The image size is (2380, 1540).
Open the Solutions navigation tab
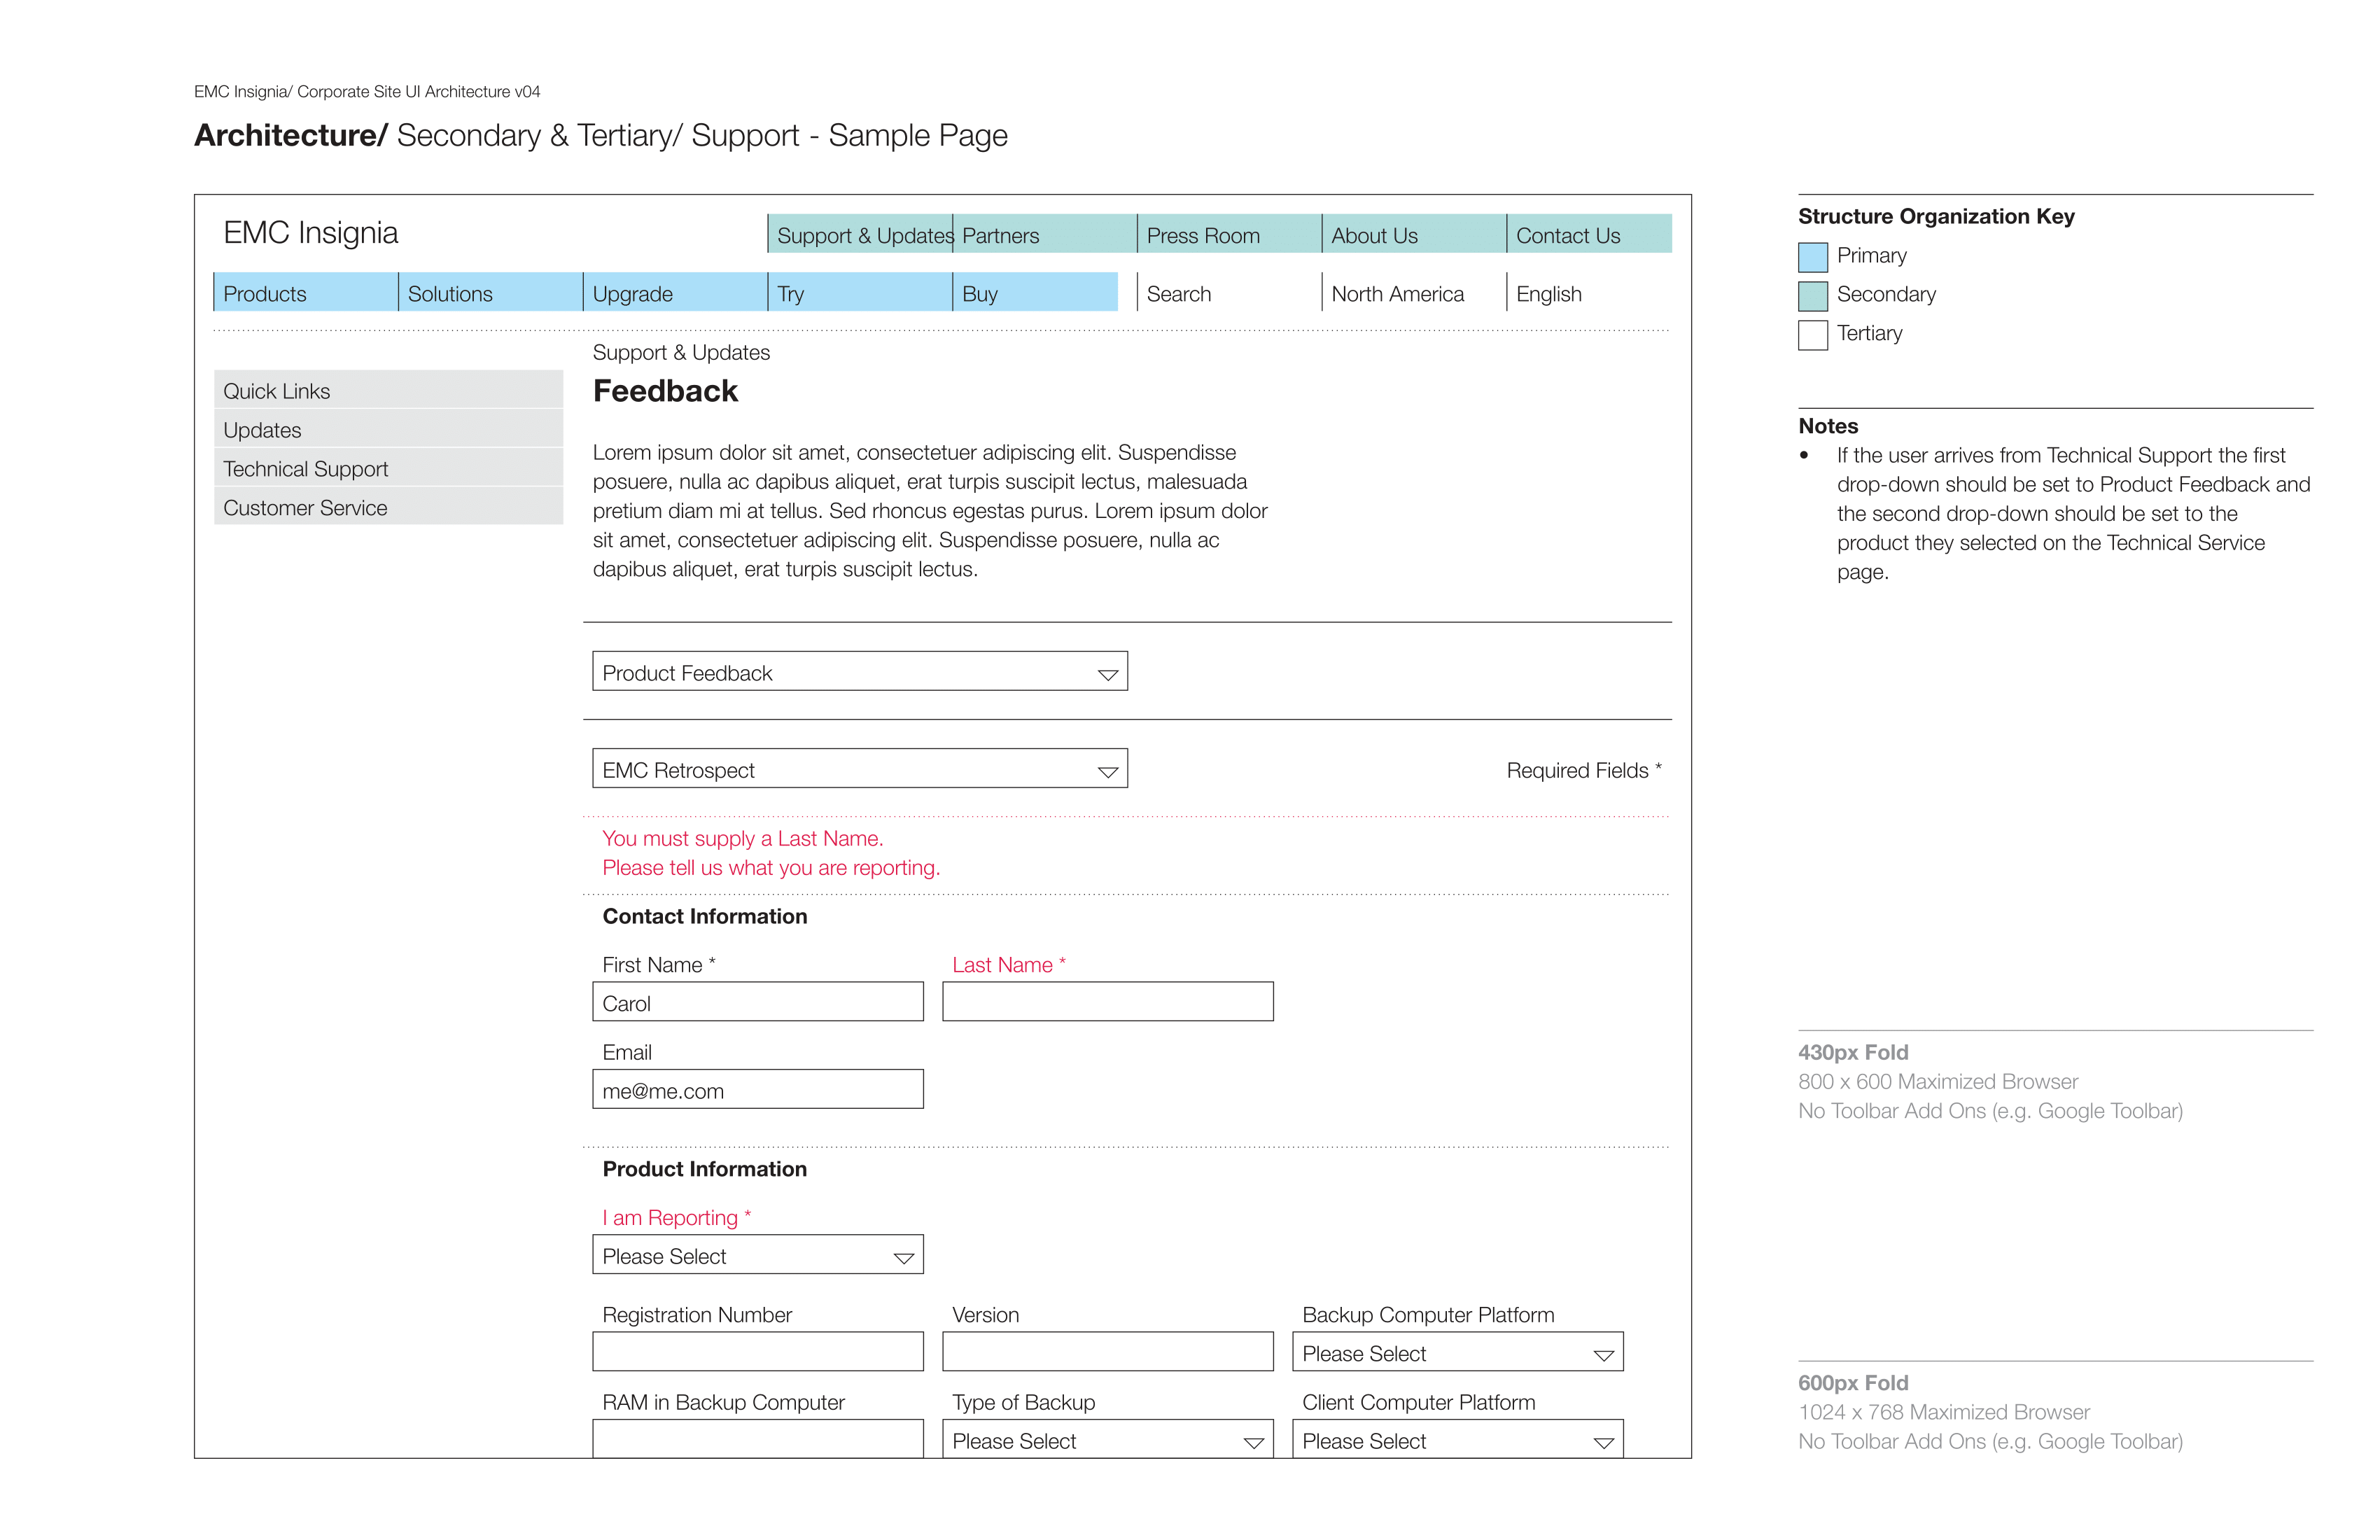[491, 292]
